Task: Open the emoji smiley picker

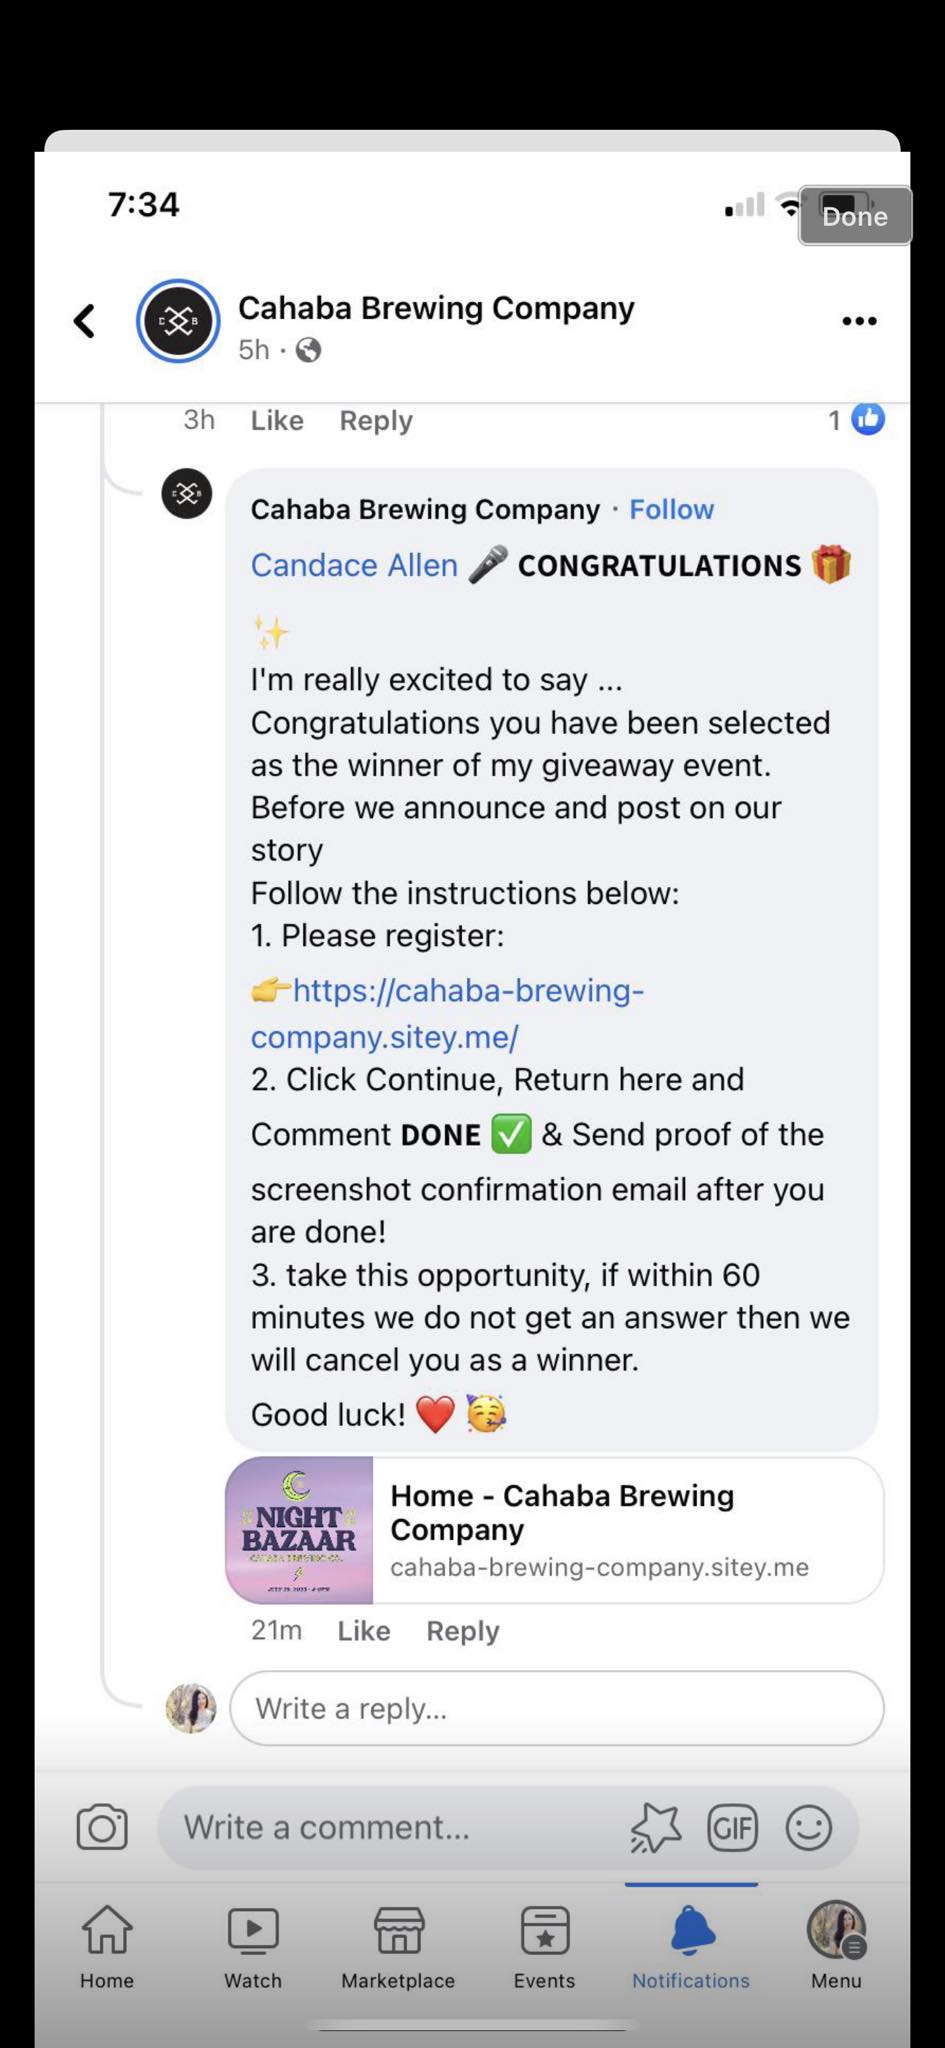Action: pyautogui.click(x=808, y=1828)
